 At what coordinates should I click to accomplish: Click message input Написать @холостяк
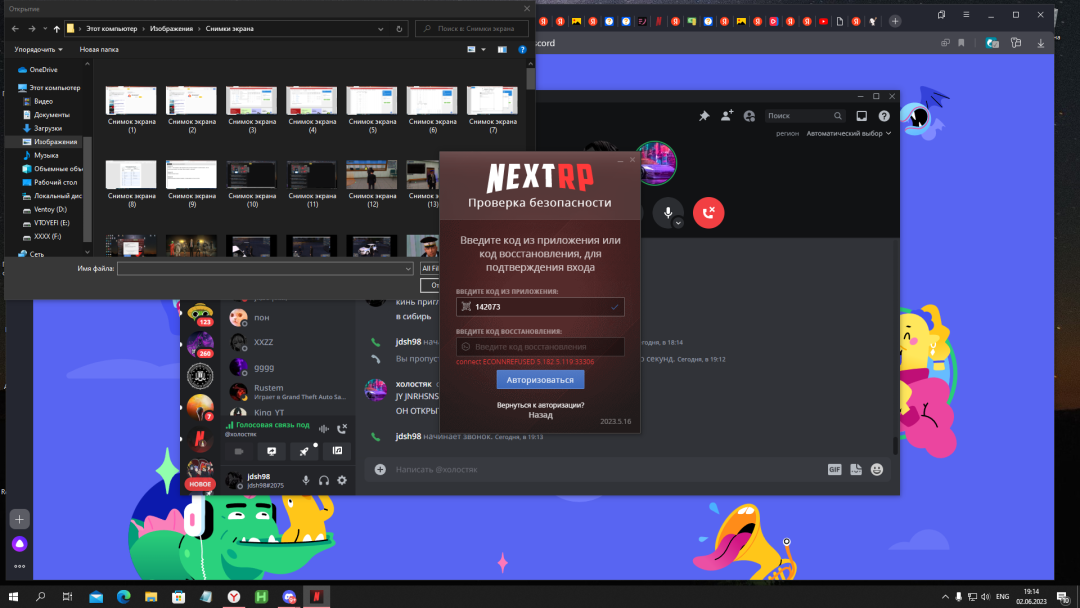click(606, 470)
